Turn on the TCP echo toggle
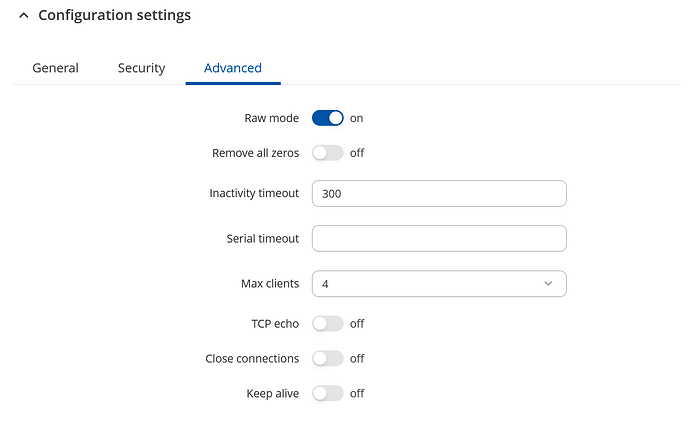 pos(328,323)
